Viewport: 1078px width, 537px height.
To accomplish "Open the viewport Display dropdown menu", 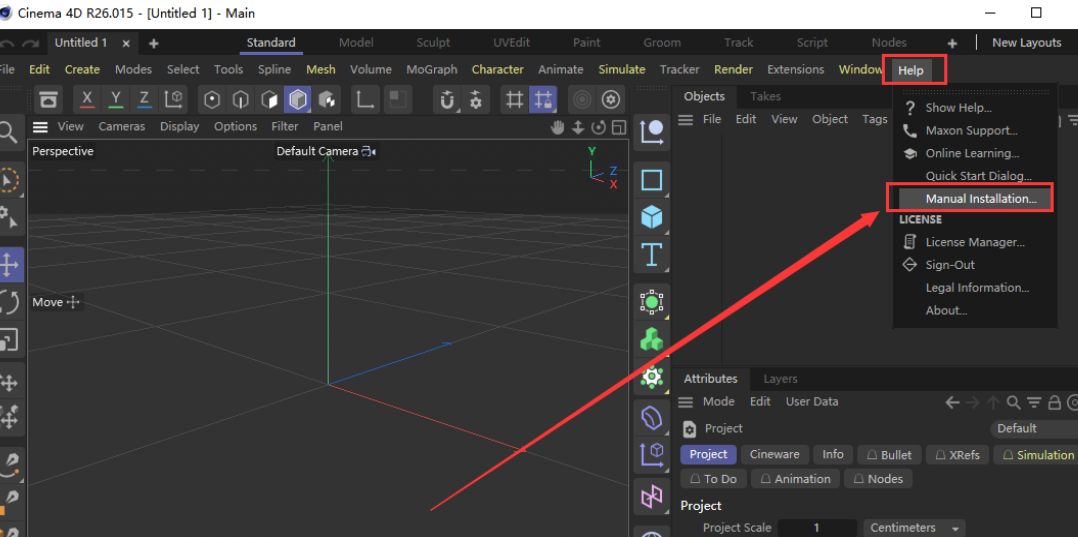I will 179,127.
